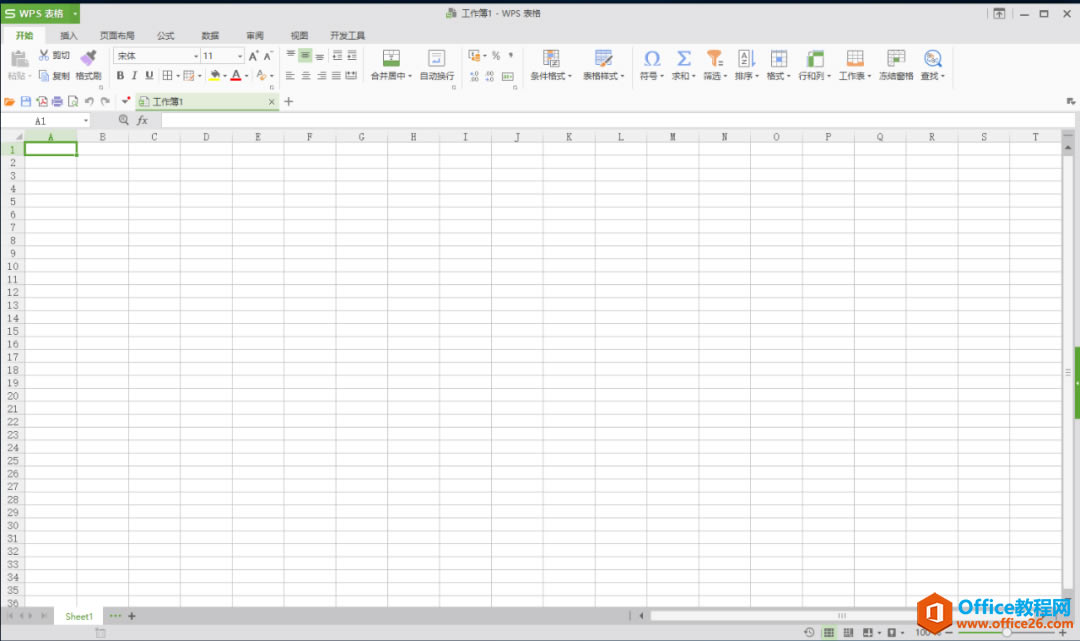Click the 排序 (Sort) icon
The height and width of the screenshot is (641, 1080).
pyautogui.click(x=746, y=58)
